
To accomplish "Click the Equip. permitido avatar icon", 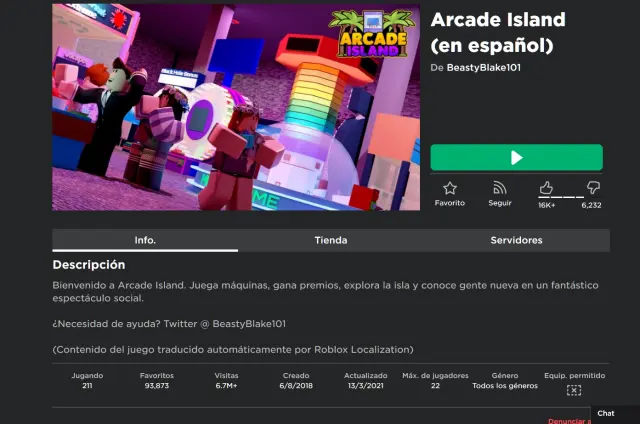I will 574,391.
